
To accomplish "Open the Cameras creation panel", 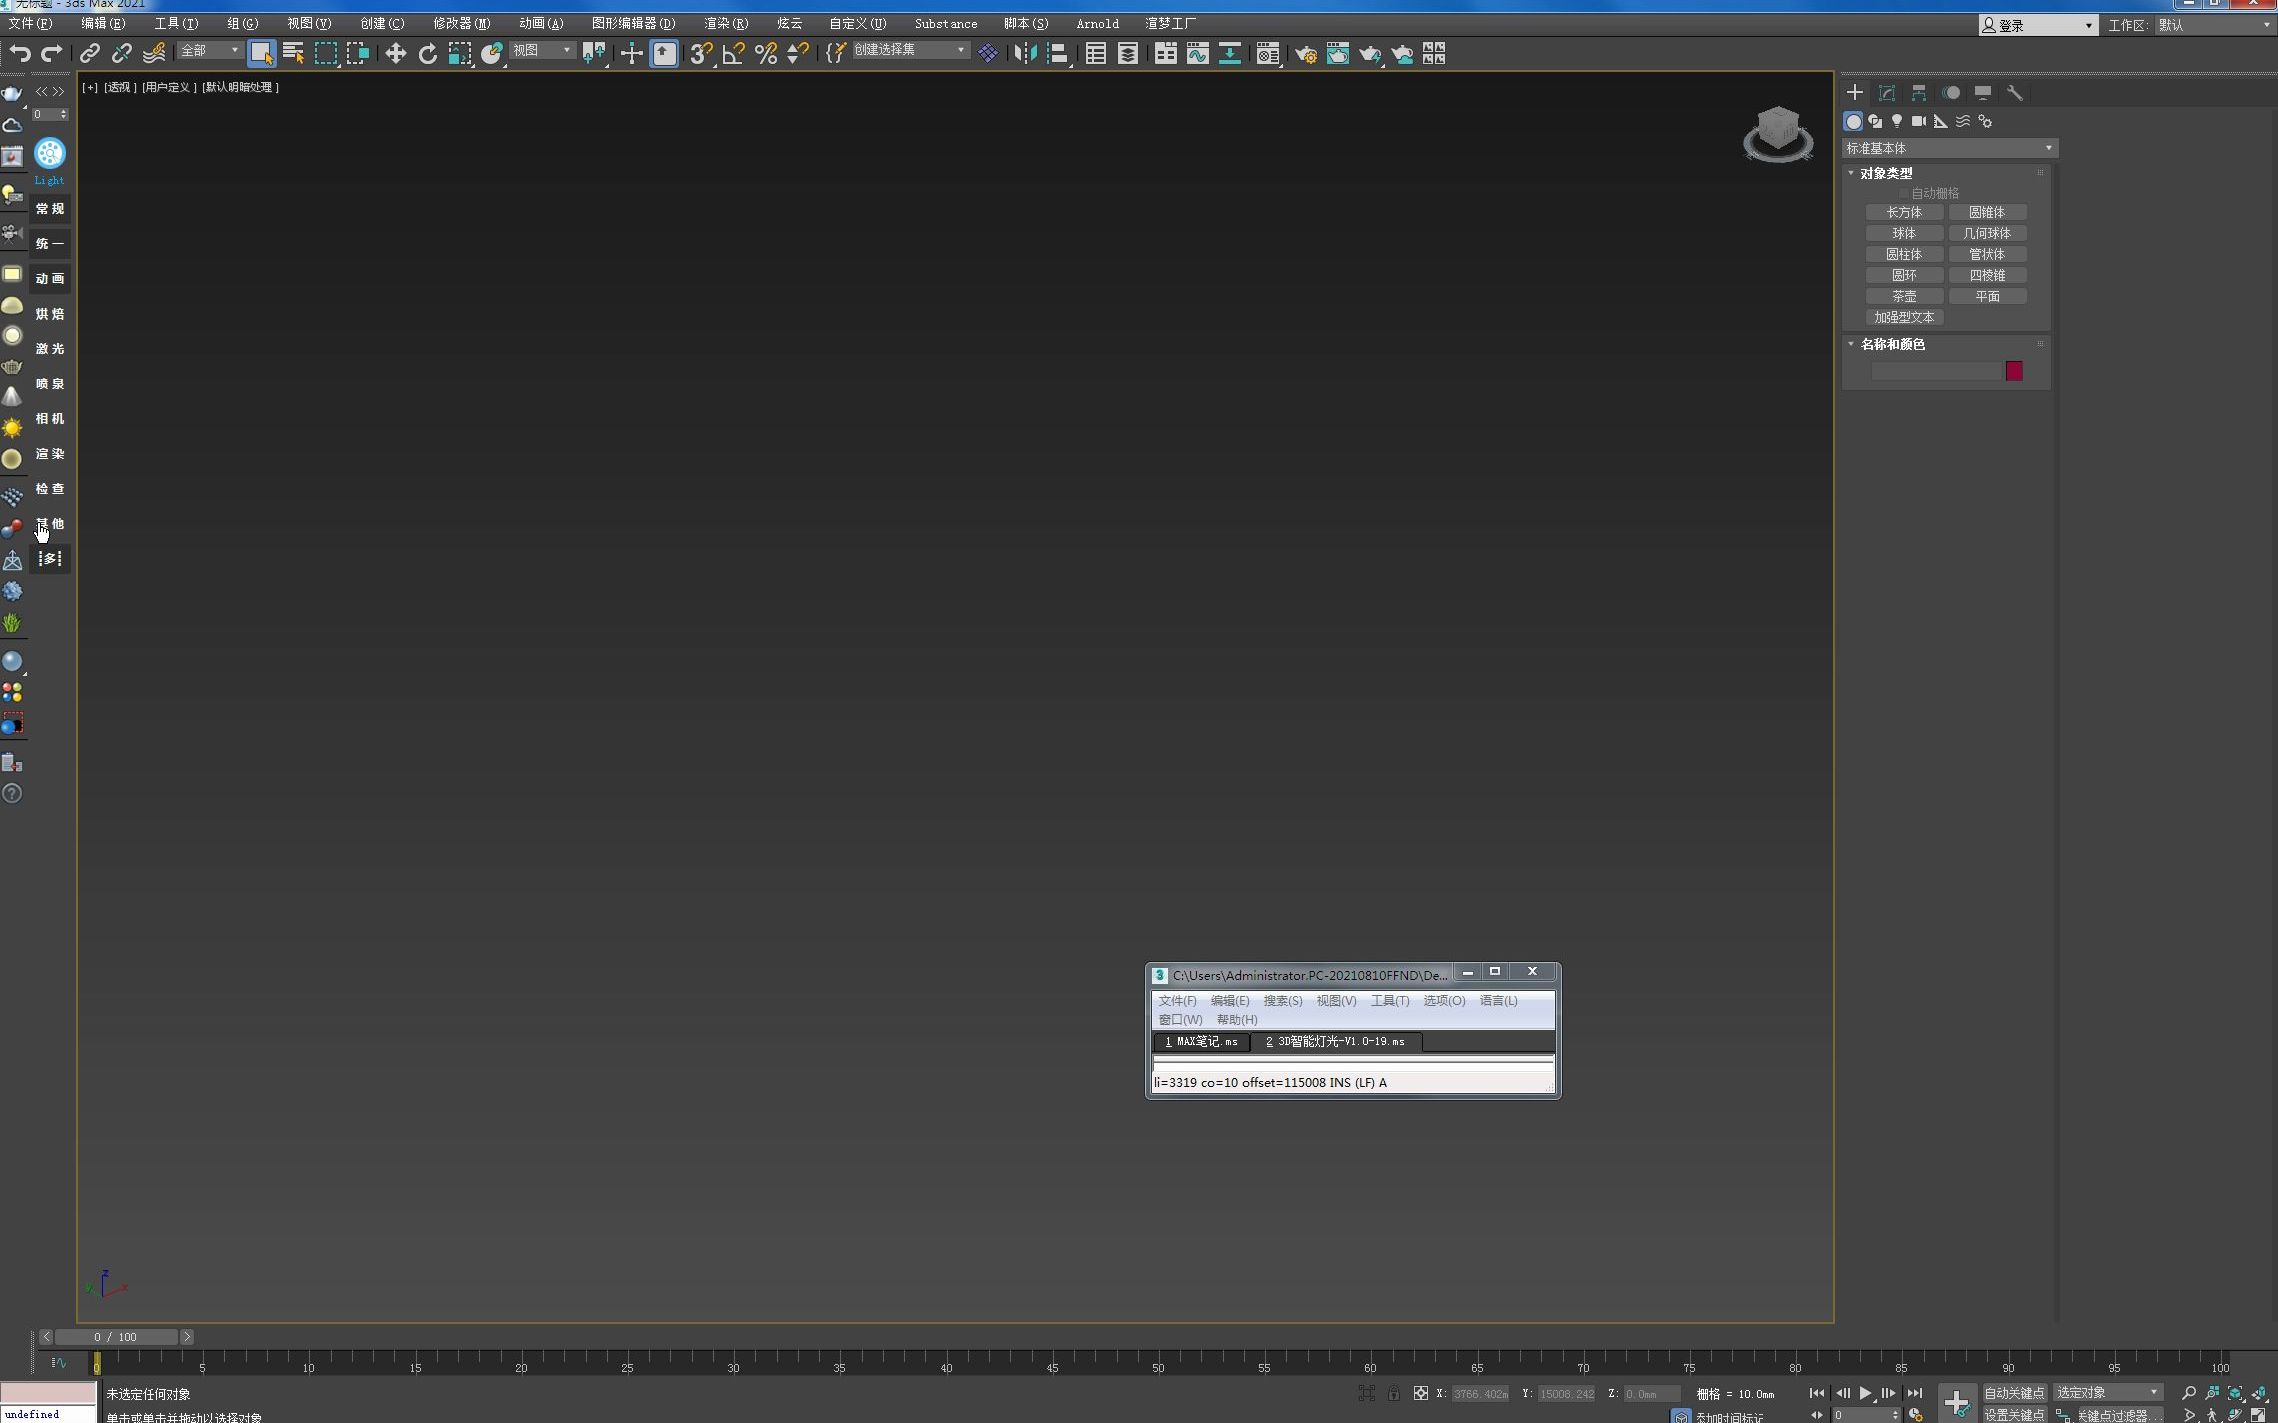I will click(1917, 121).
